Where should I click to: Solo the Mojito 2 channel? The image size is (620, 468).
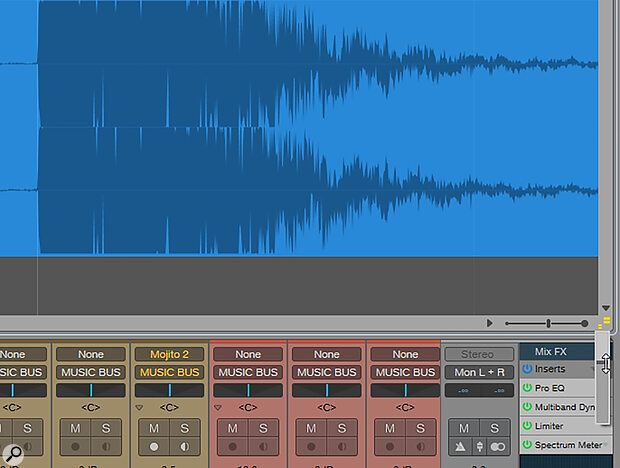click(185, 428)
